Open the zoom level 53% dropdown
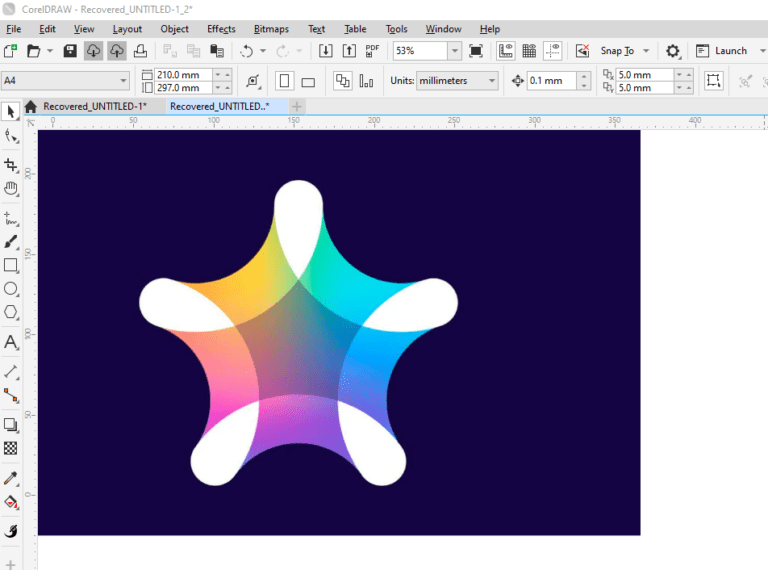768x570 pixels. pos(454,51)
